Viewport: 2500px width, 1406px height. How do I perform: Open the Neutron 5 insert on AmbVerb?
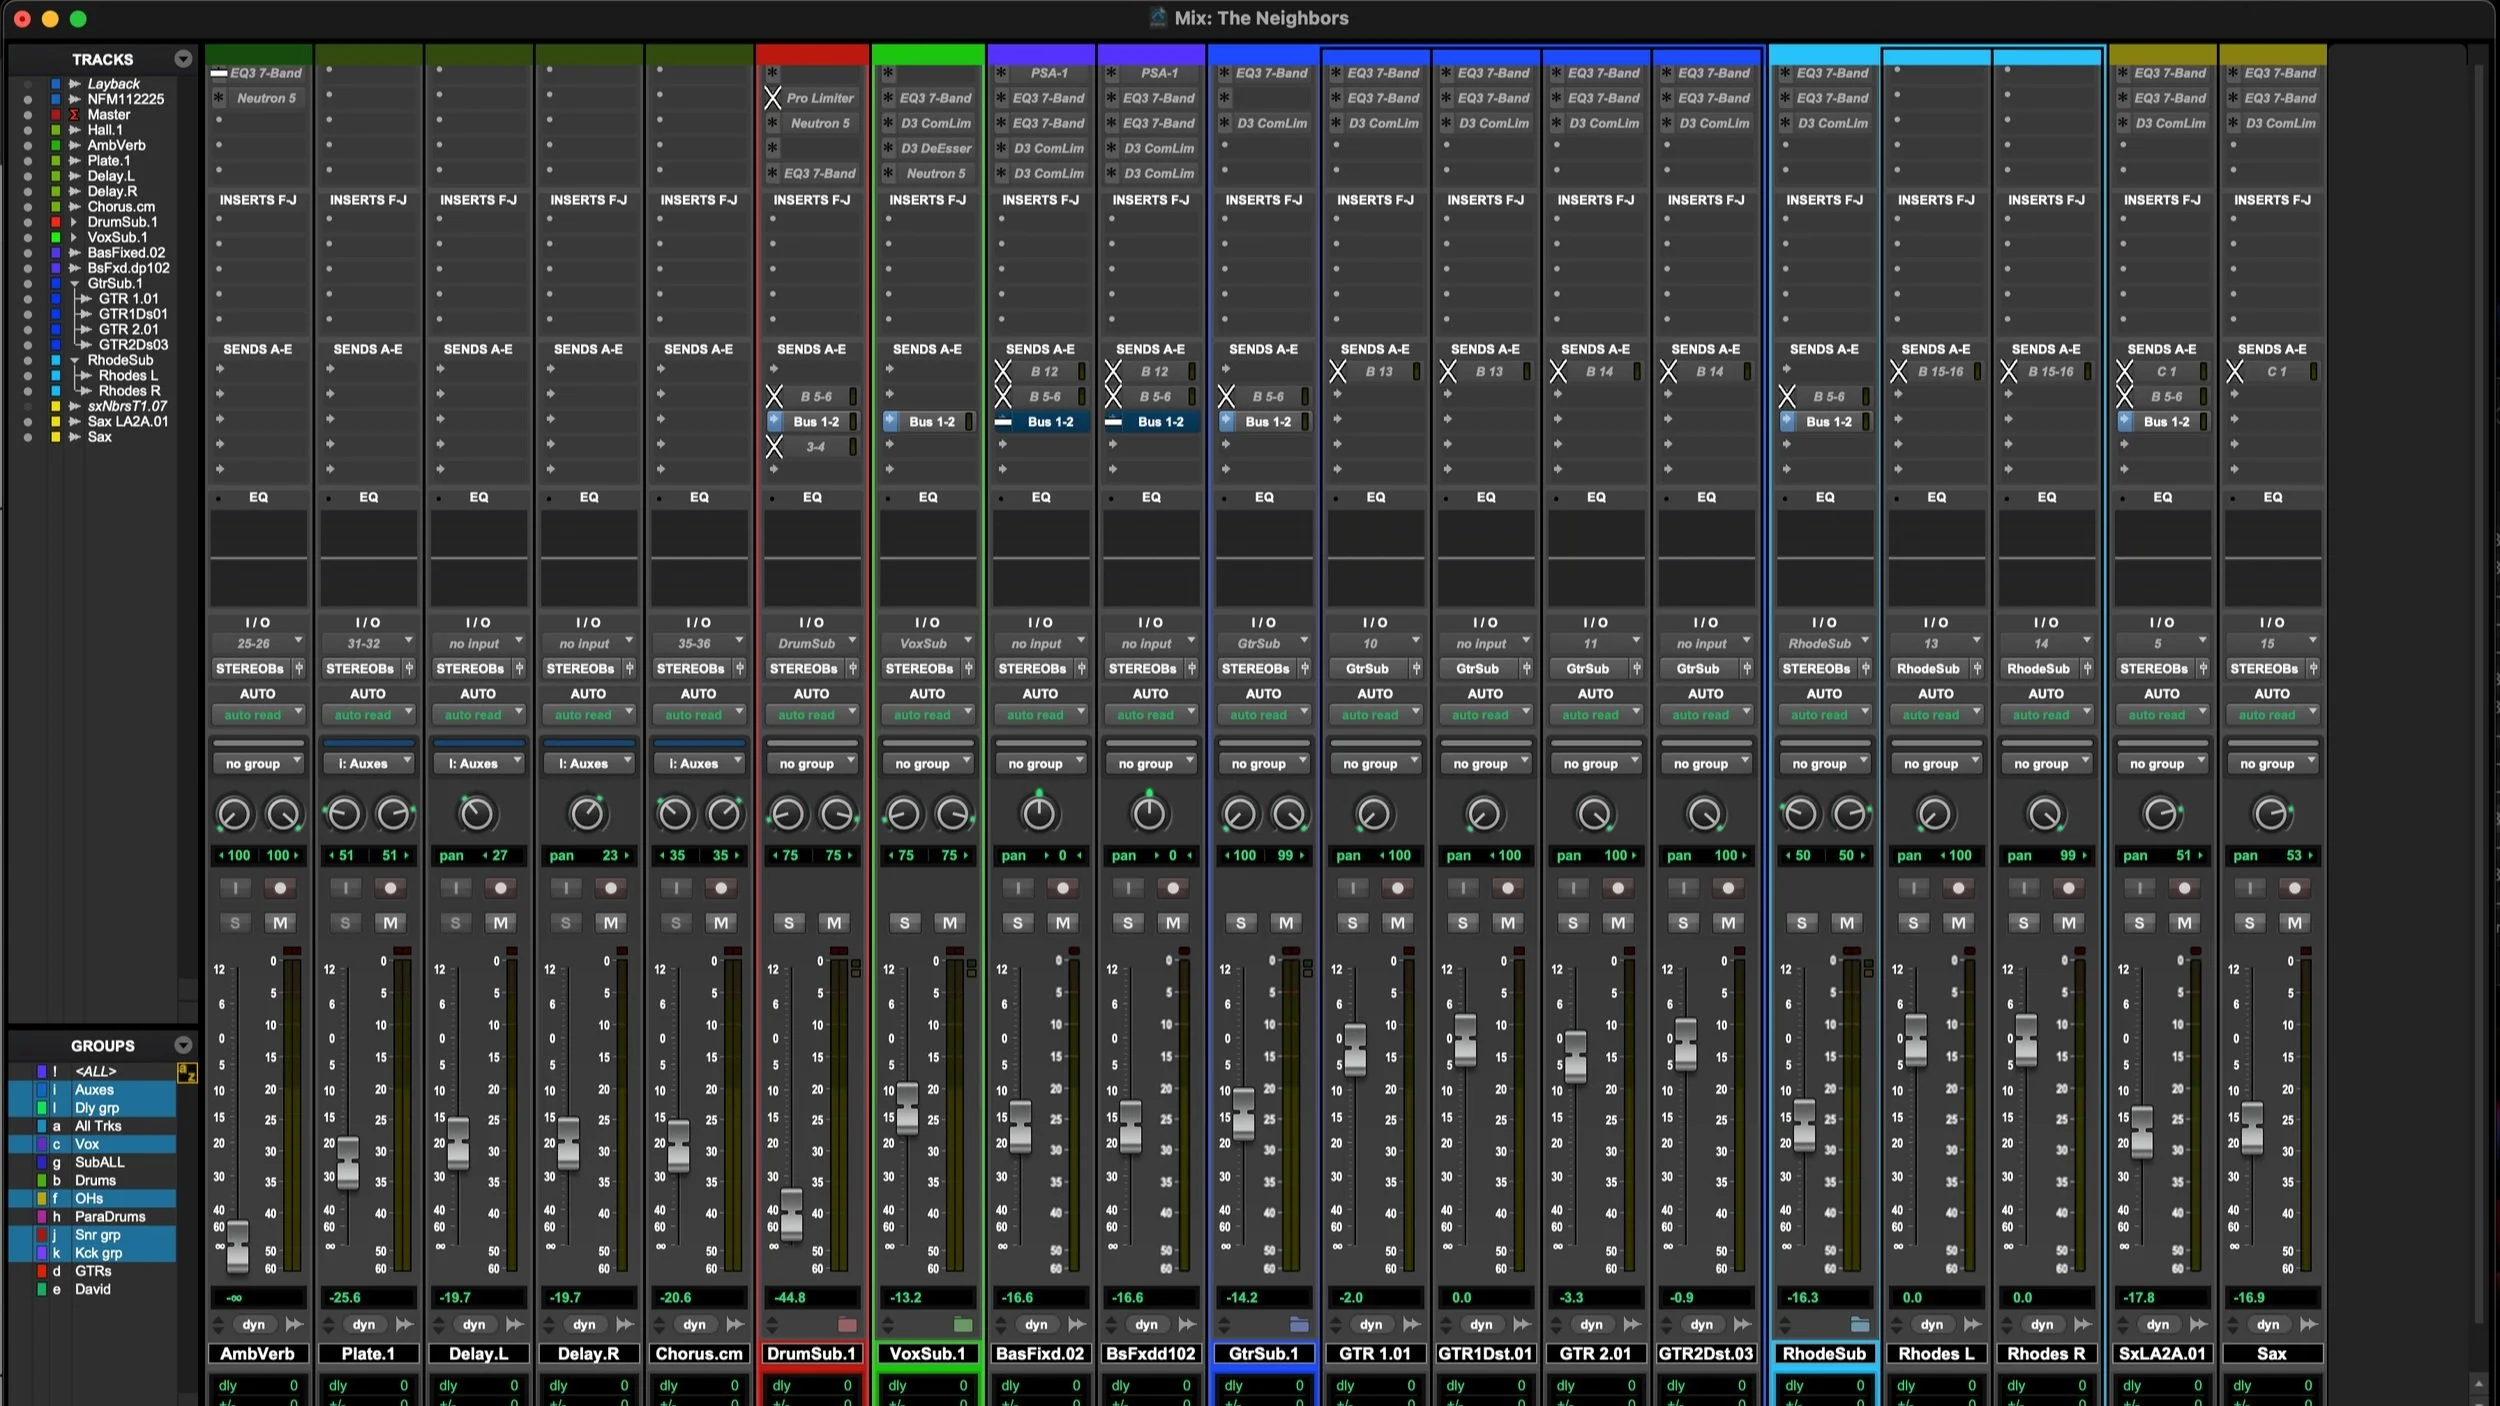tap(266, 98)
